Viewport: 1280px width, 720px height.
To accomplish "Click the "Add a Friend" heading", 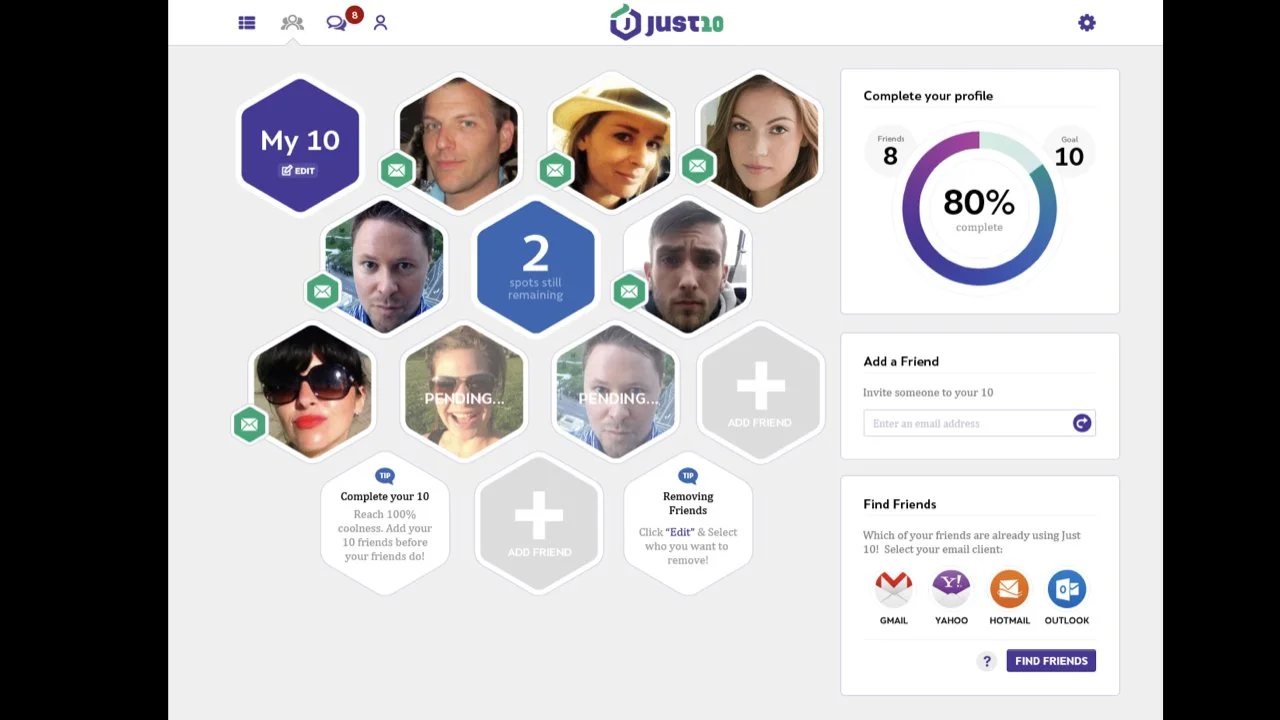I will click(901, 361).
